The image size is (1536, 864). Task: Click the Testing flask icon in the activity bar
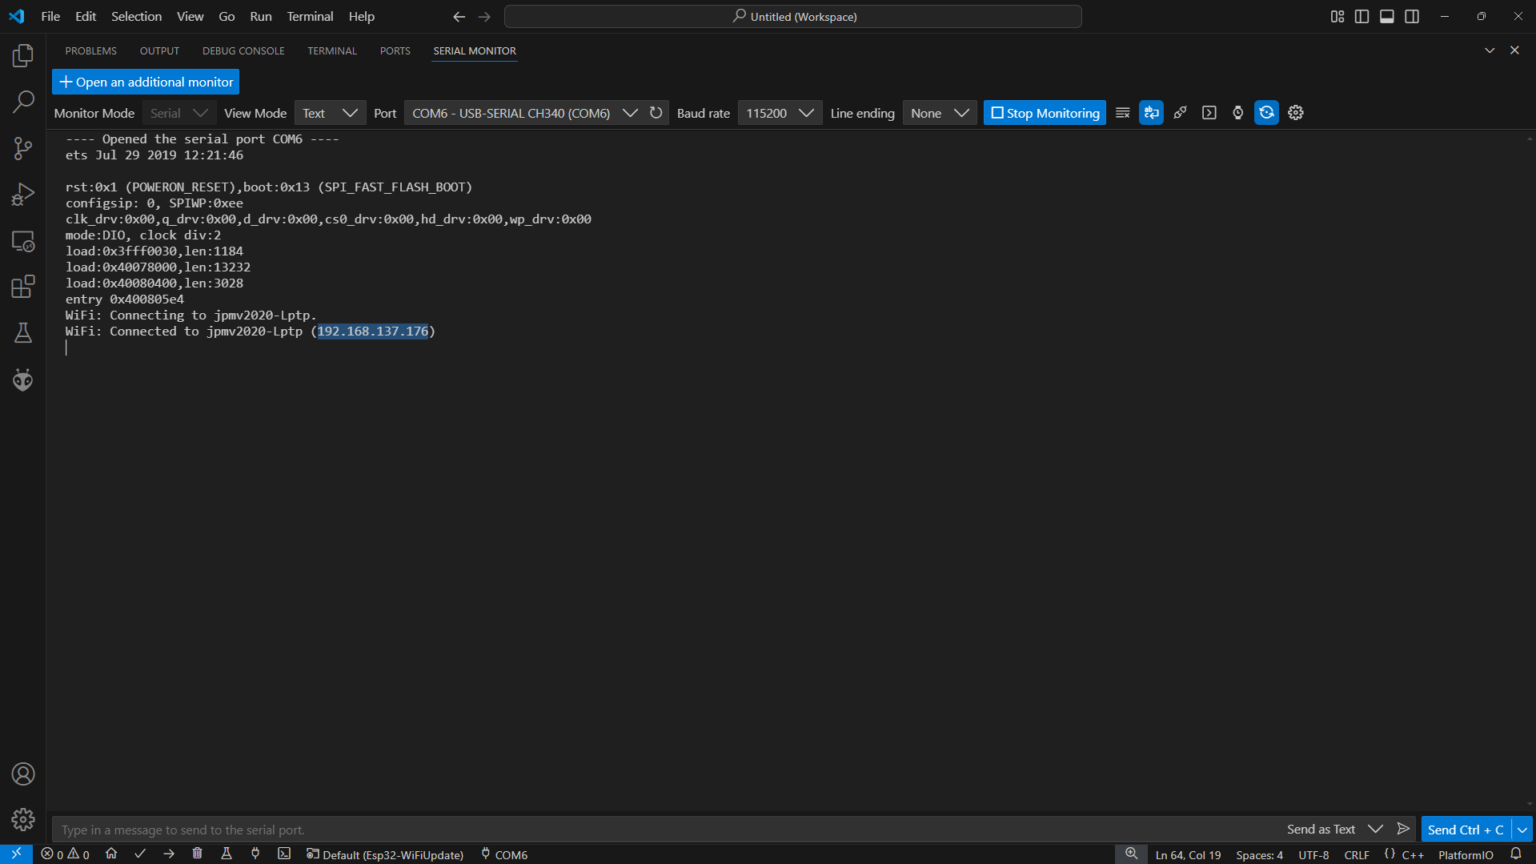tap(23, 333)
